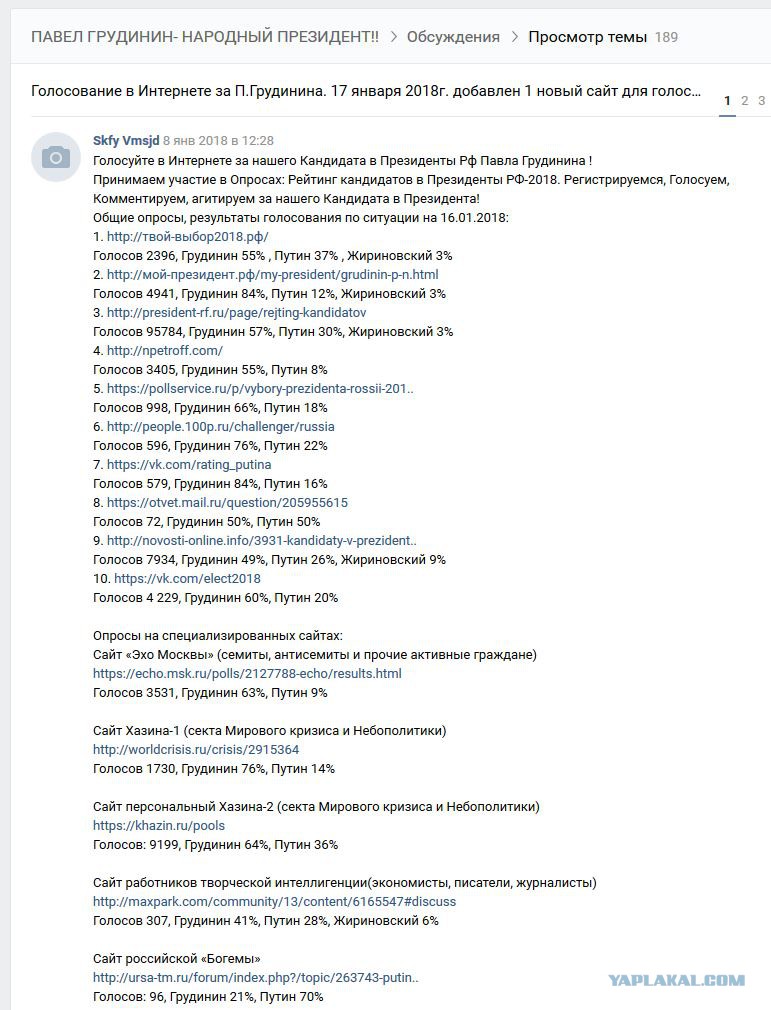
Task: Open the maxpark.com community discussion link
Action: click(x=274, y=901)
